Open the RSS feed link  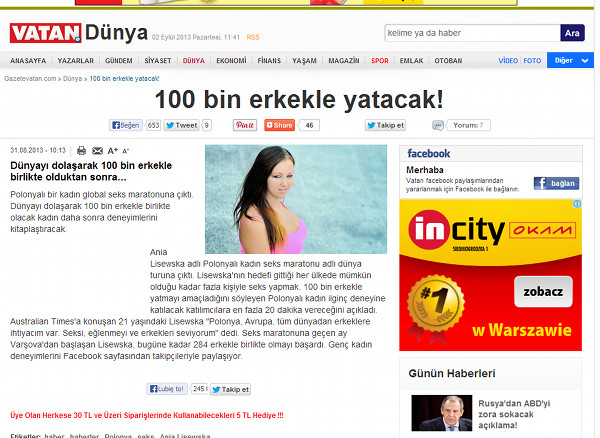click(x=253, y=37)
